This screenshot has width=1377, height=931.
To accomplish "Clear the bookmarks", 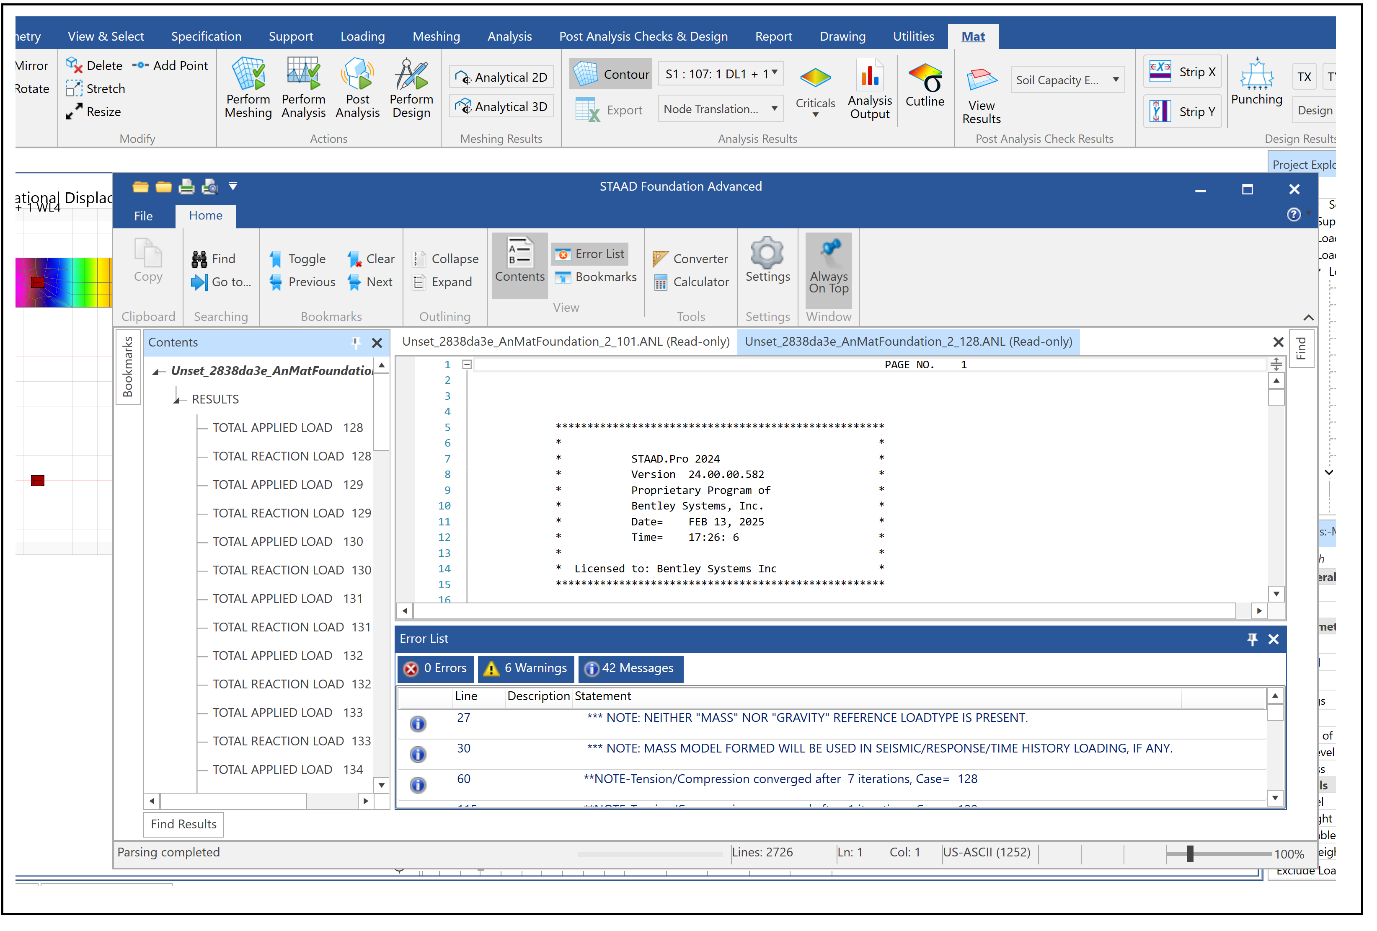I will pos(371,259).
